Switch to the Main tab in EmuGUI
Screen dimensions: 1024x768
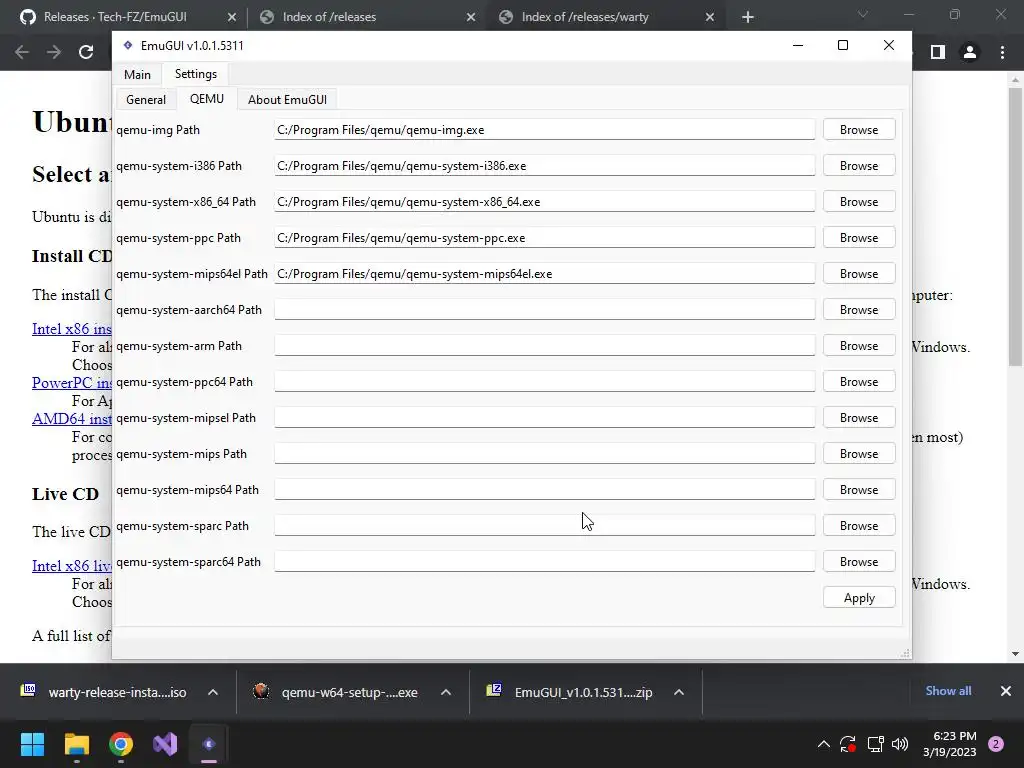click(137, 74)
